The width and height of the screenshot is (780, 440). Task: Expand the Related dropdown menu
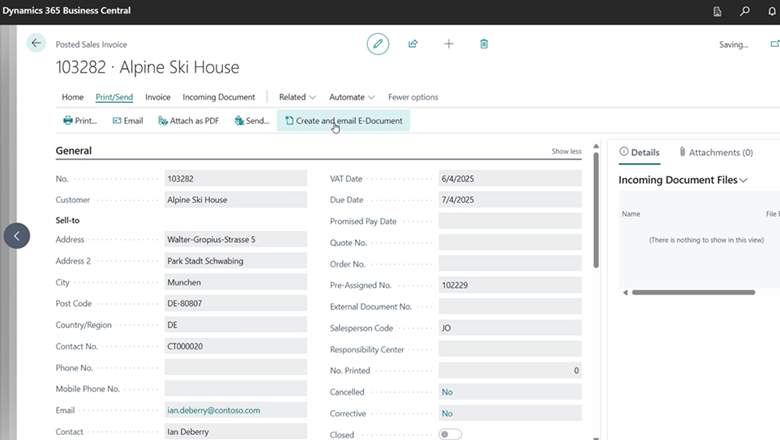click(x=297, y=97)
